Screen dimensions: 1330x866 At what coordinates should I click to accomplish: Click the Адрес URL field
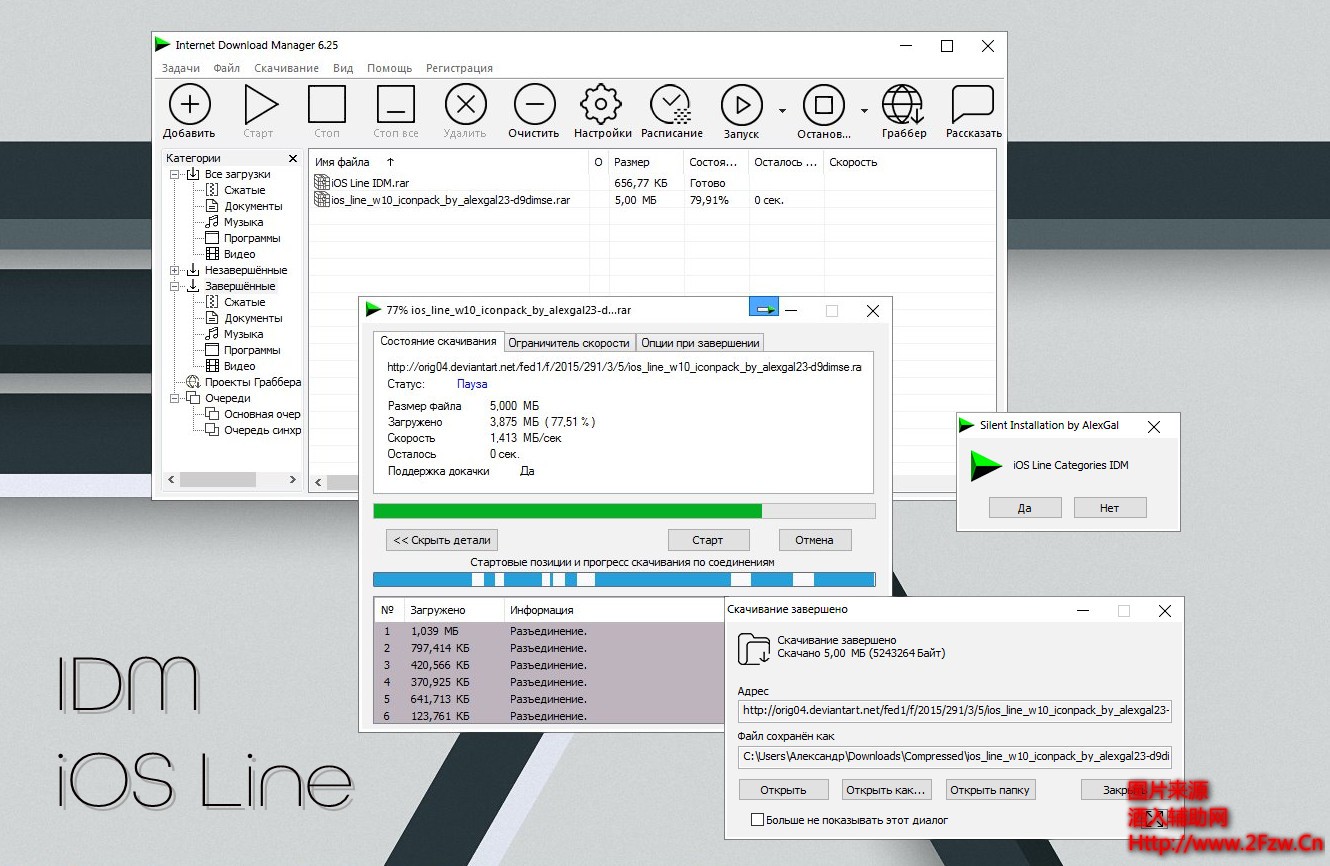[x=955, y=711]
